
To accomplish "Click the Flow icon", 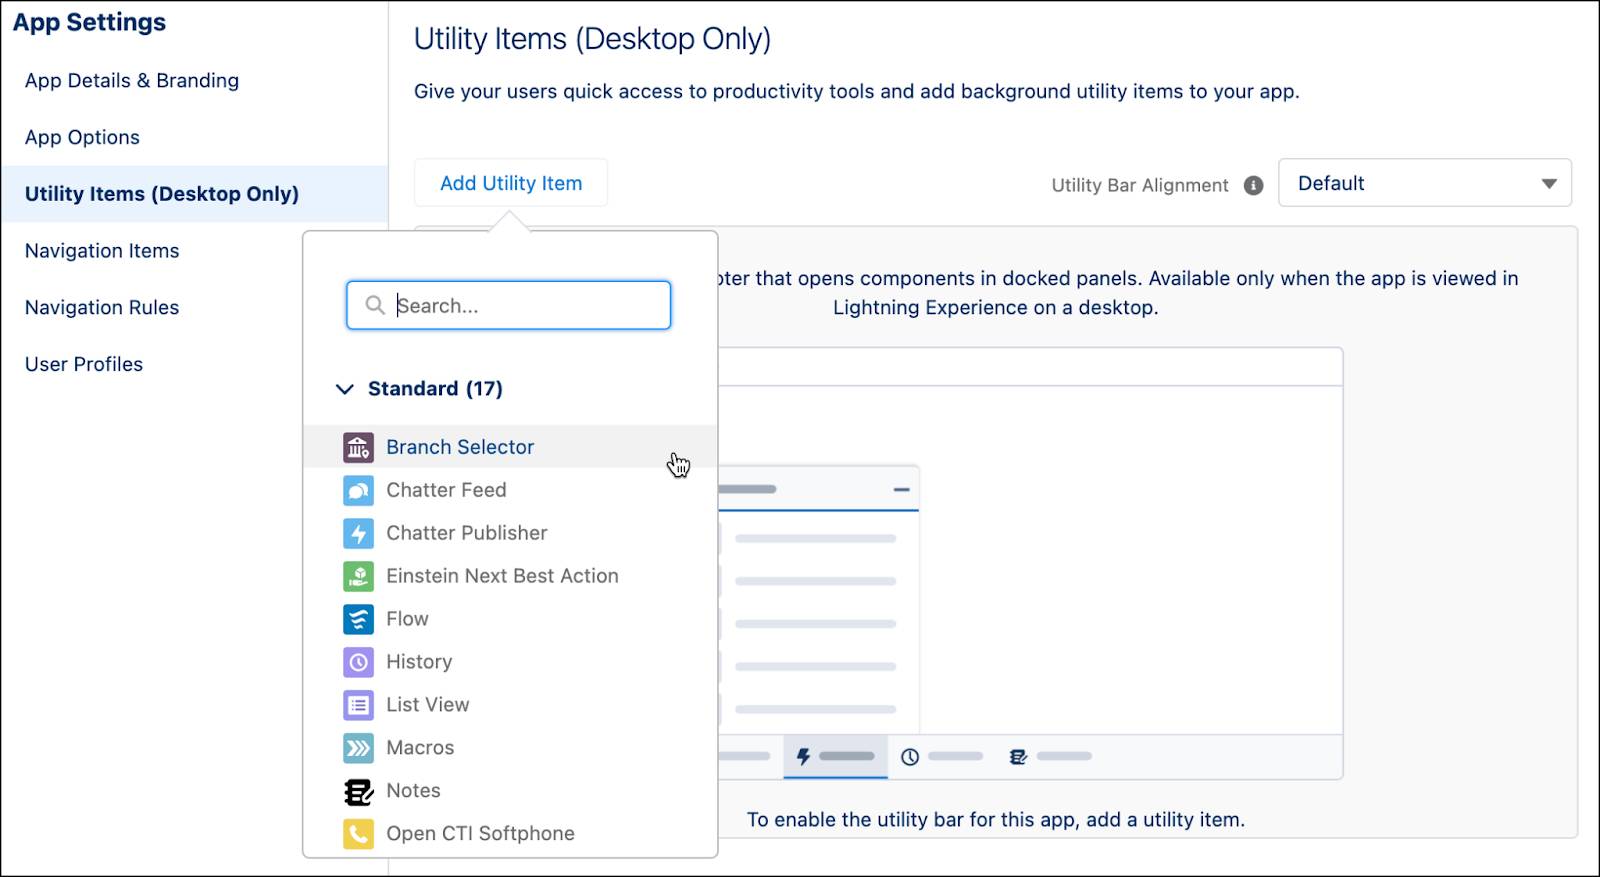I will pos(358,619).
